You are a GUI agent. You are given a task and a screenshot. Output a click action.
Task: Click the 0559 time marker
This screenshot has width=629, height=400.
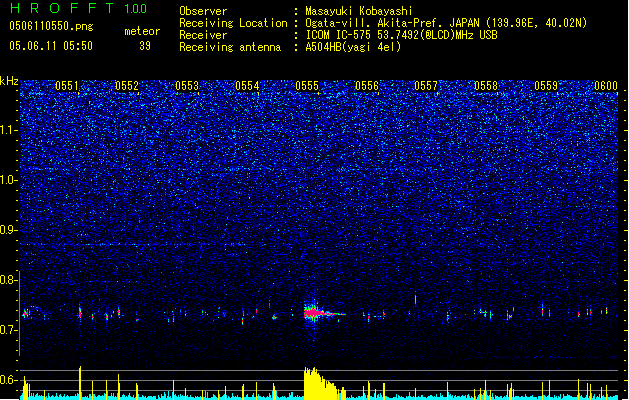[546, 86]
